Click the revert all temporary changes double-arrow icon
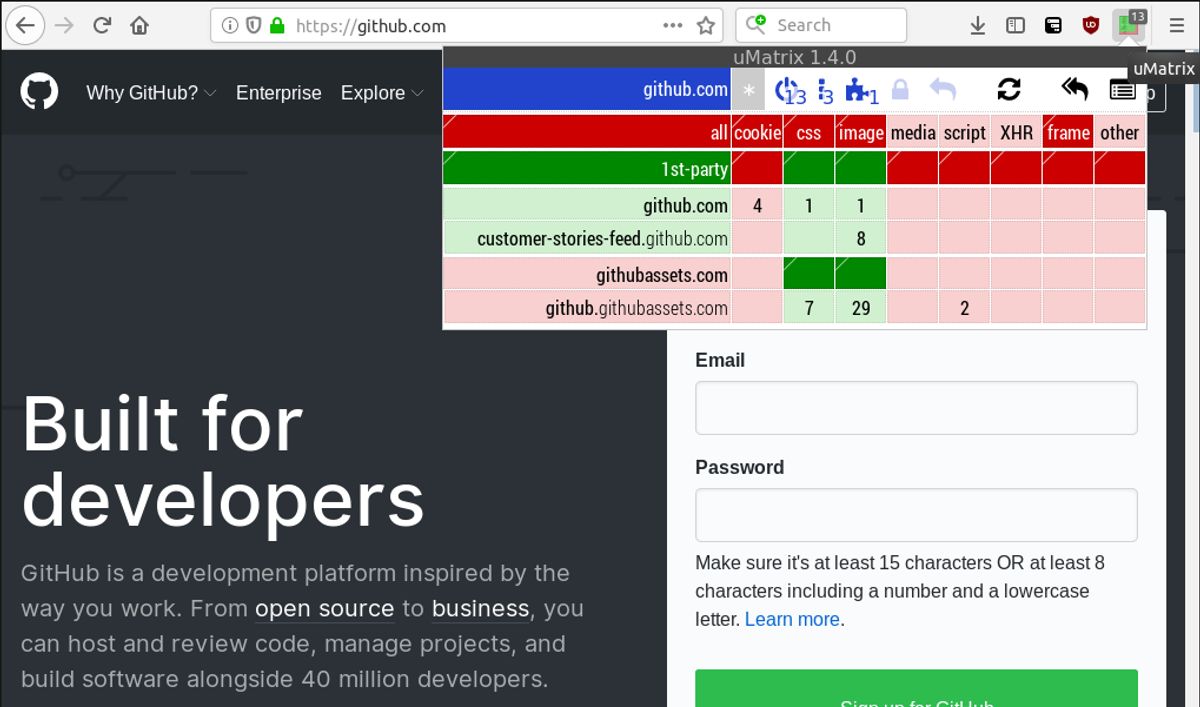1200x707 pixels. tap(1074, 90)
